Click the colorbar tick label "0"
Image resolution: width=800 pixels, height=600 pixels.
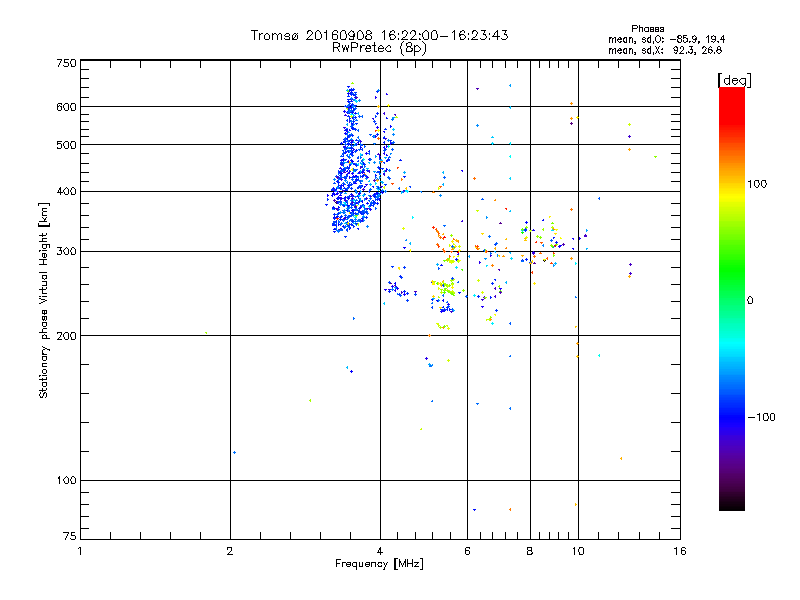click(x=750, y=301)
